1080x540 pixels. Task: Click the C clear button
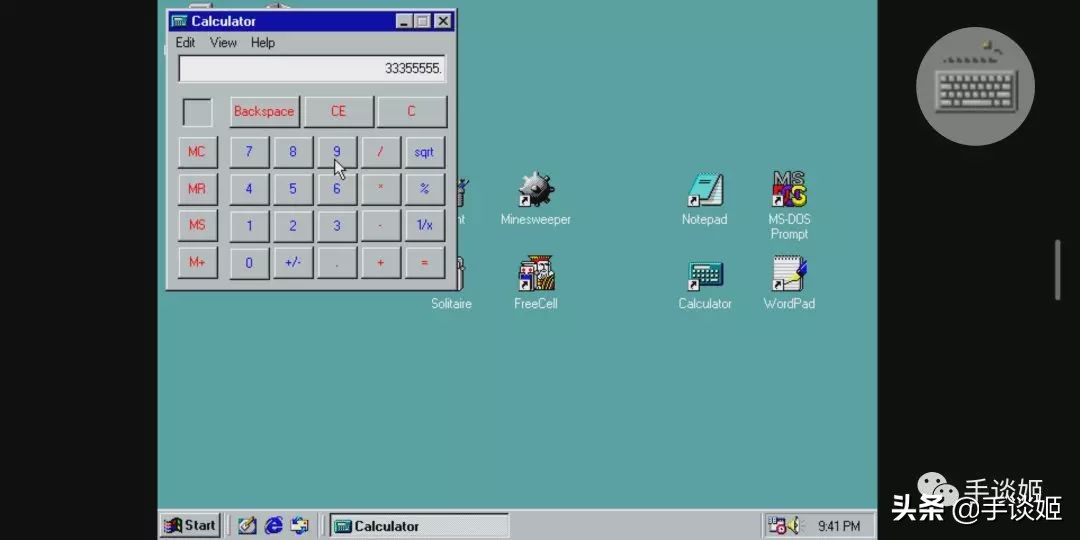point(412,112)
